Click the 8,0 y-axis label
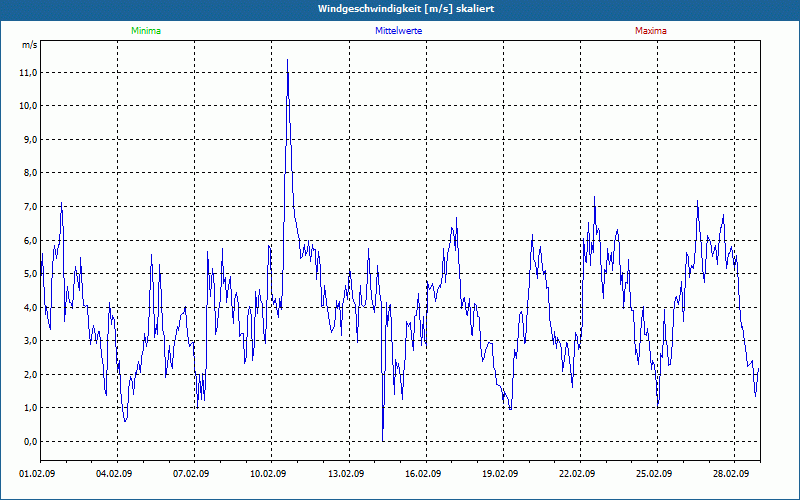Image resolution: width=800 pixels, height=500 pixels. [x=31, y=173]
